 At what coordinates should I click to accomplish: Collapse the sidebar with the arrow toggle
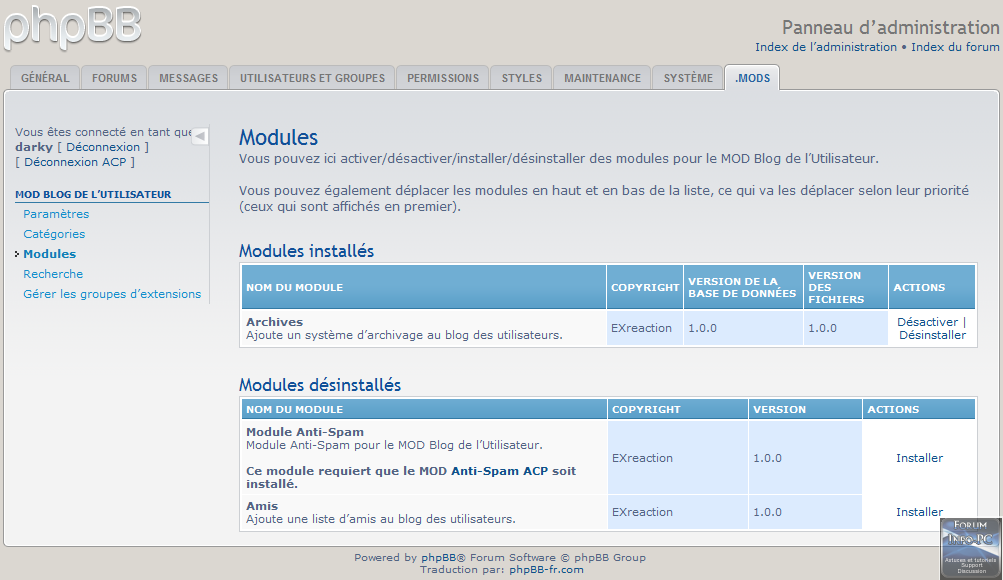200,136
